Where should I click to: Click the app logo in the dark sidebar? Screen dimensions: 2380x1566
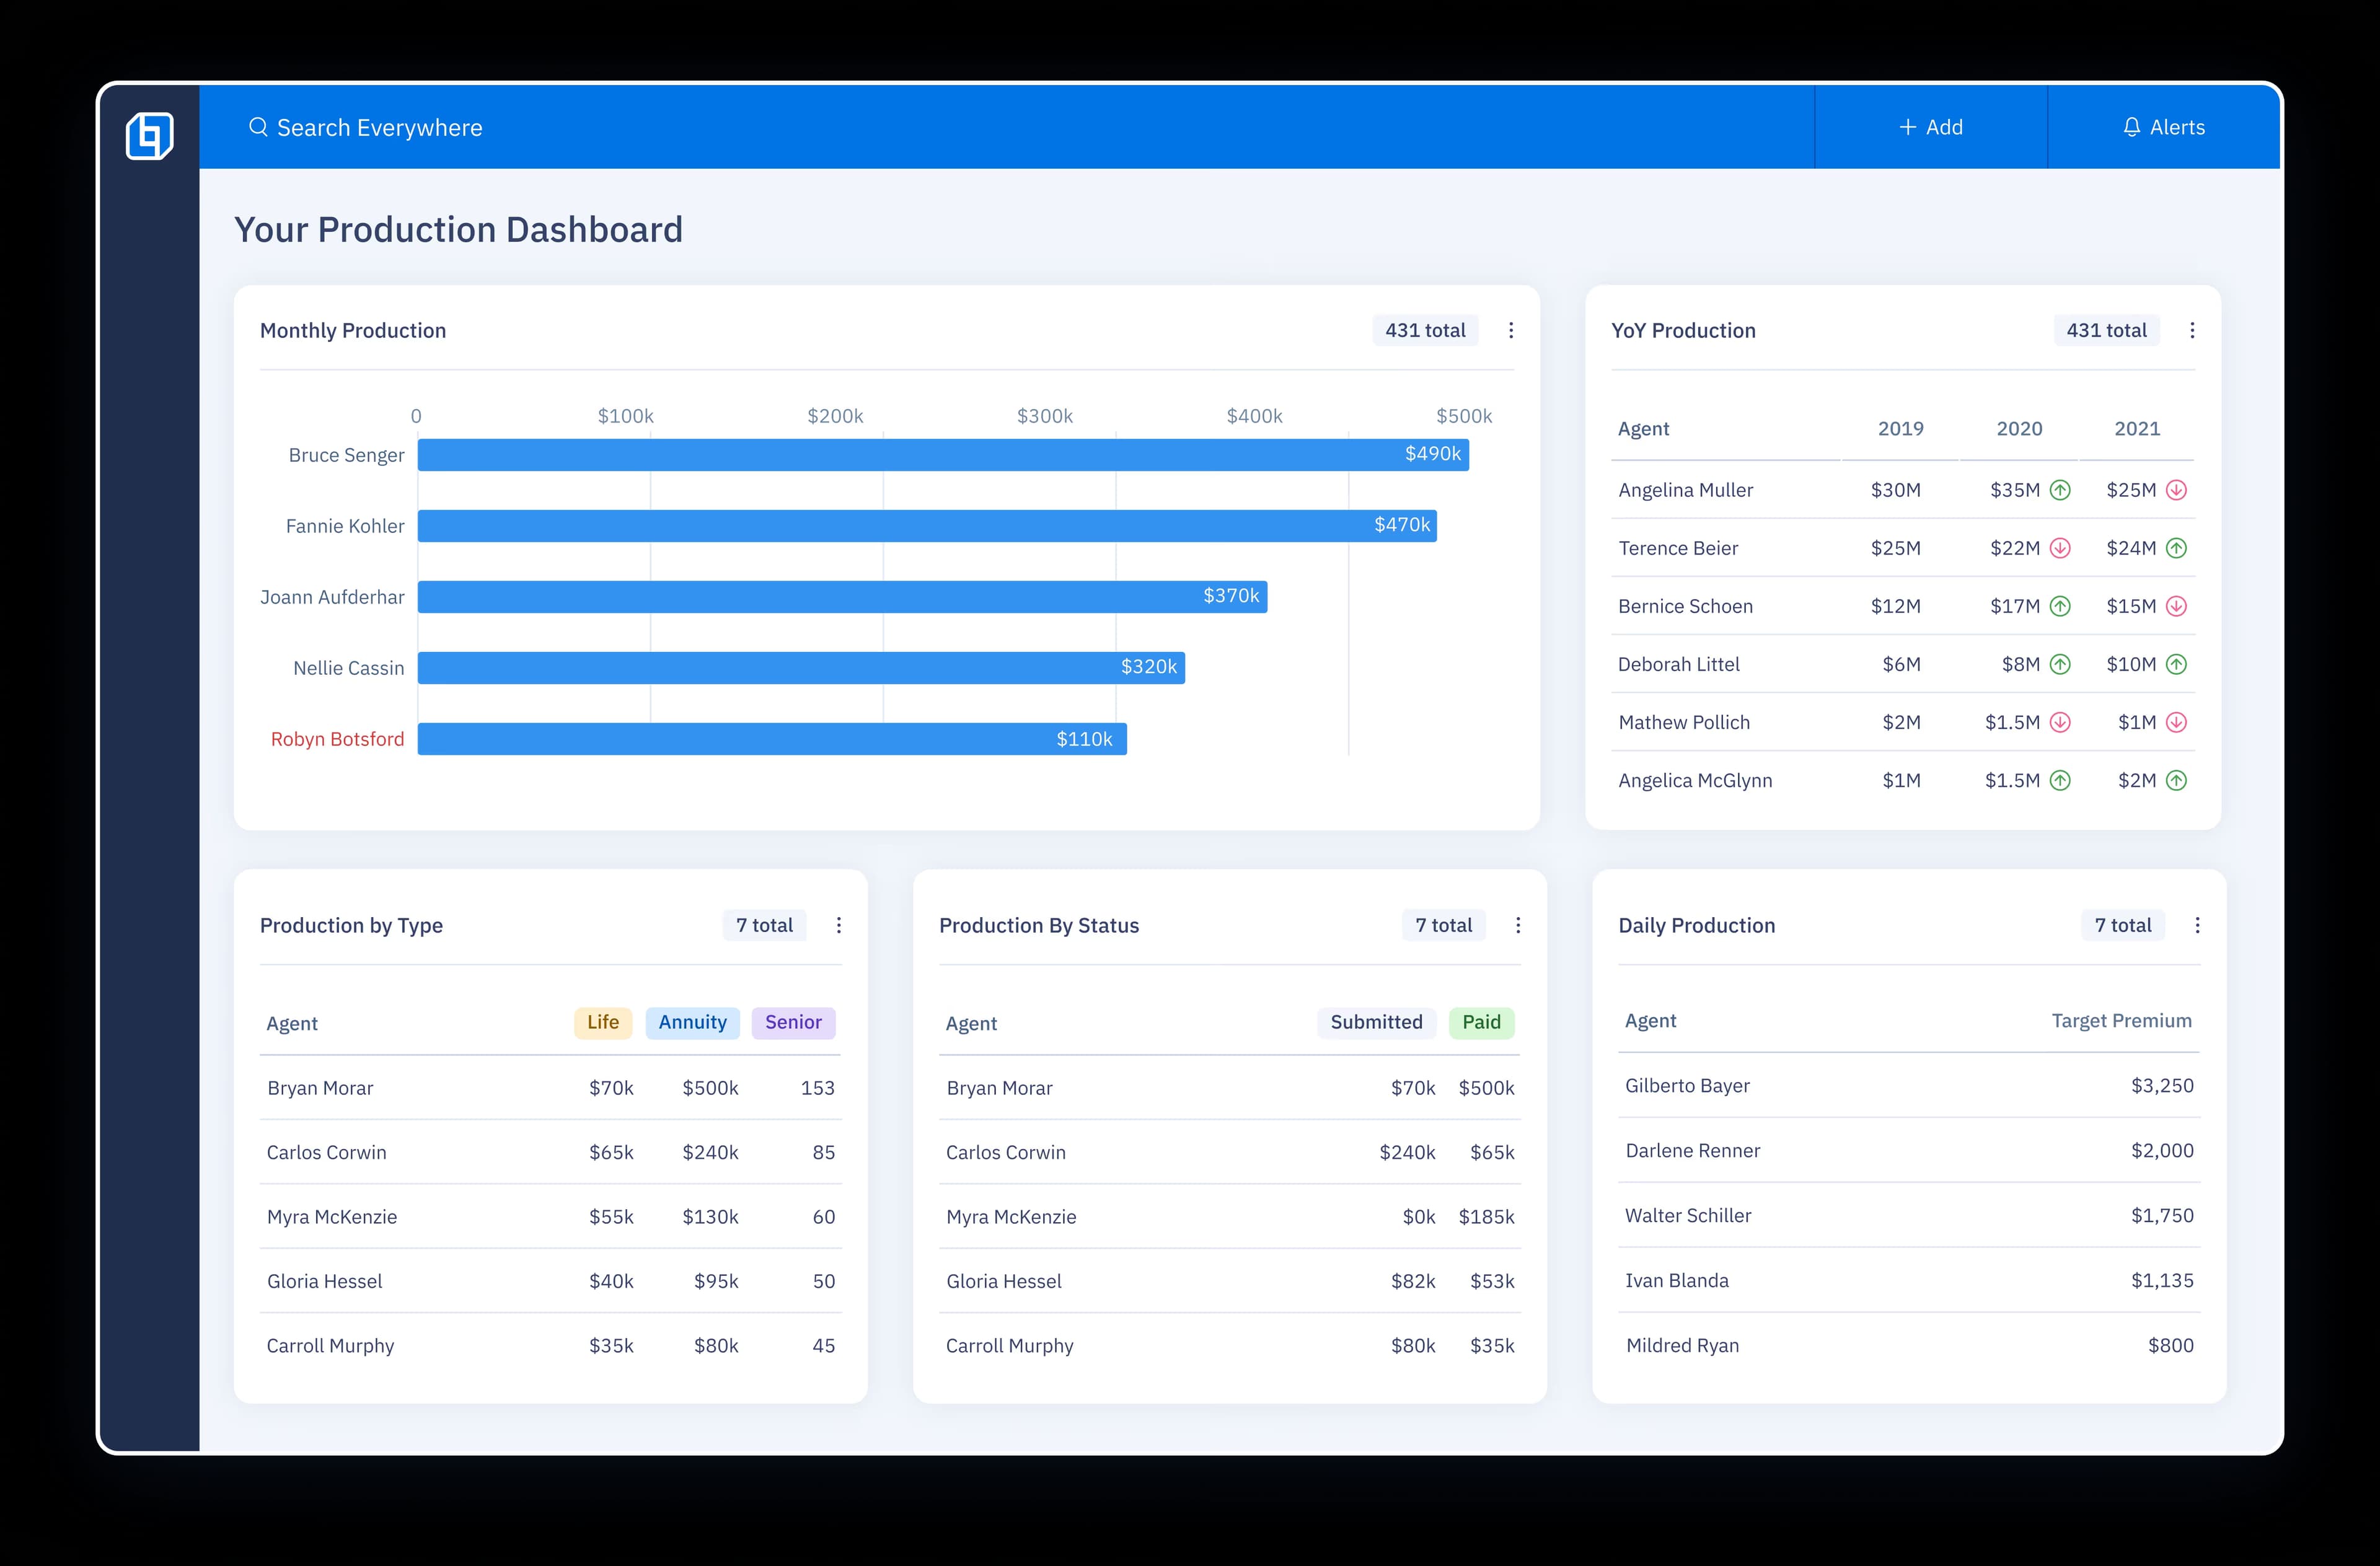tap(149, 134)
